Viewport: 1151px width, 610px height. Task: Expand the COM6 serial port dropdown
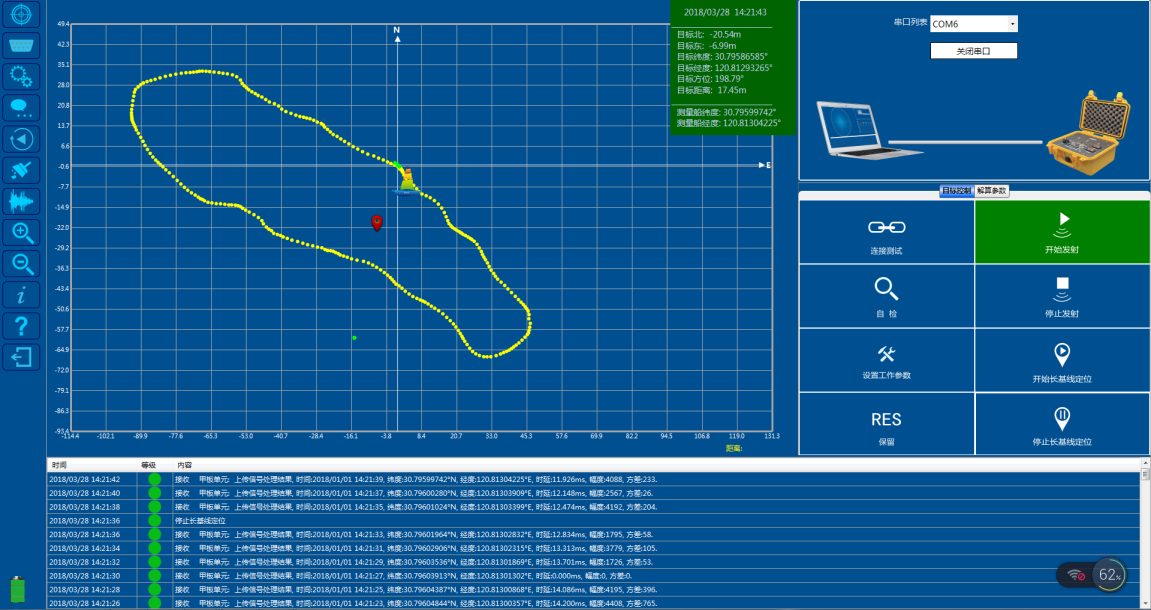(1012, 24)
